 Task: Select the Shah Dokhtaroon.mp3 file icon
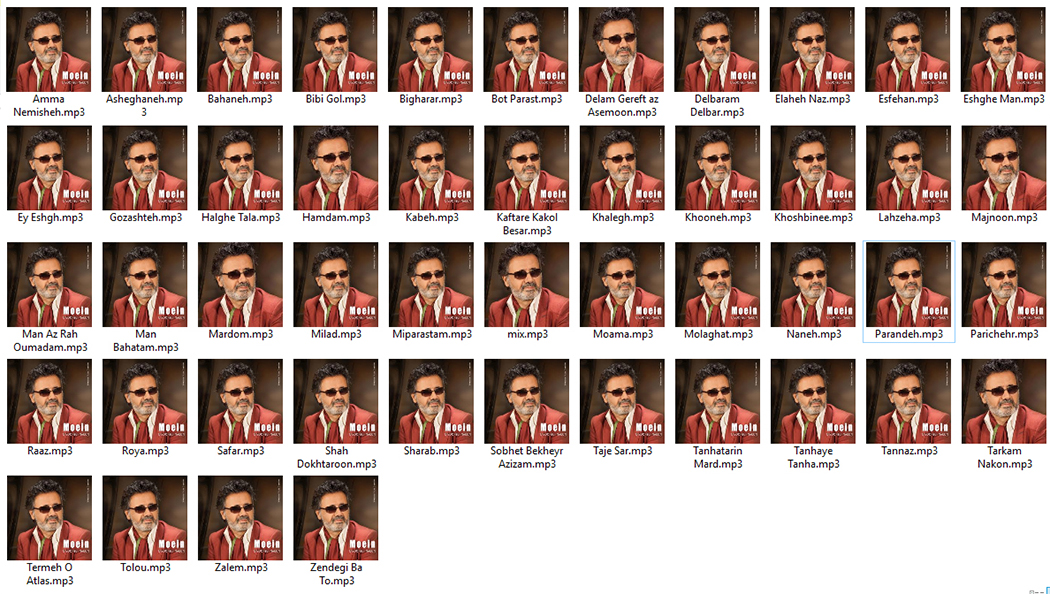(335, 402)
